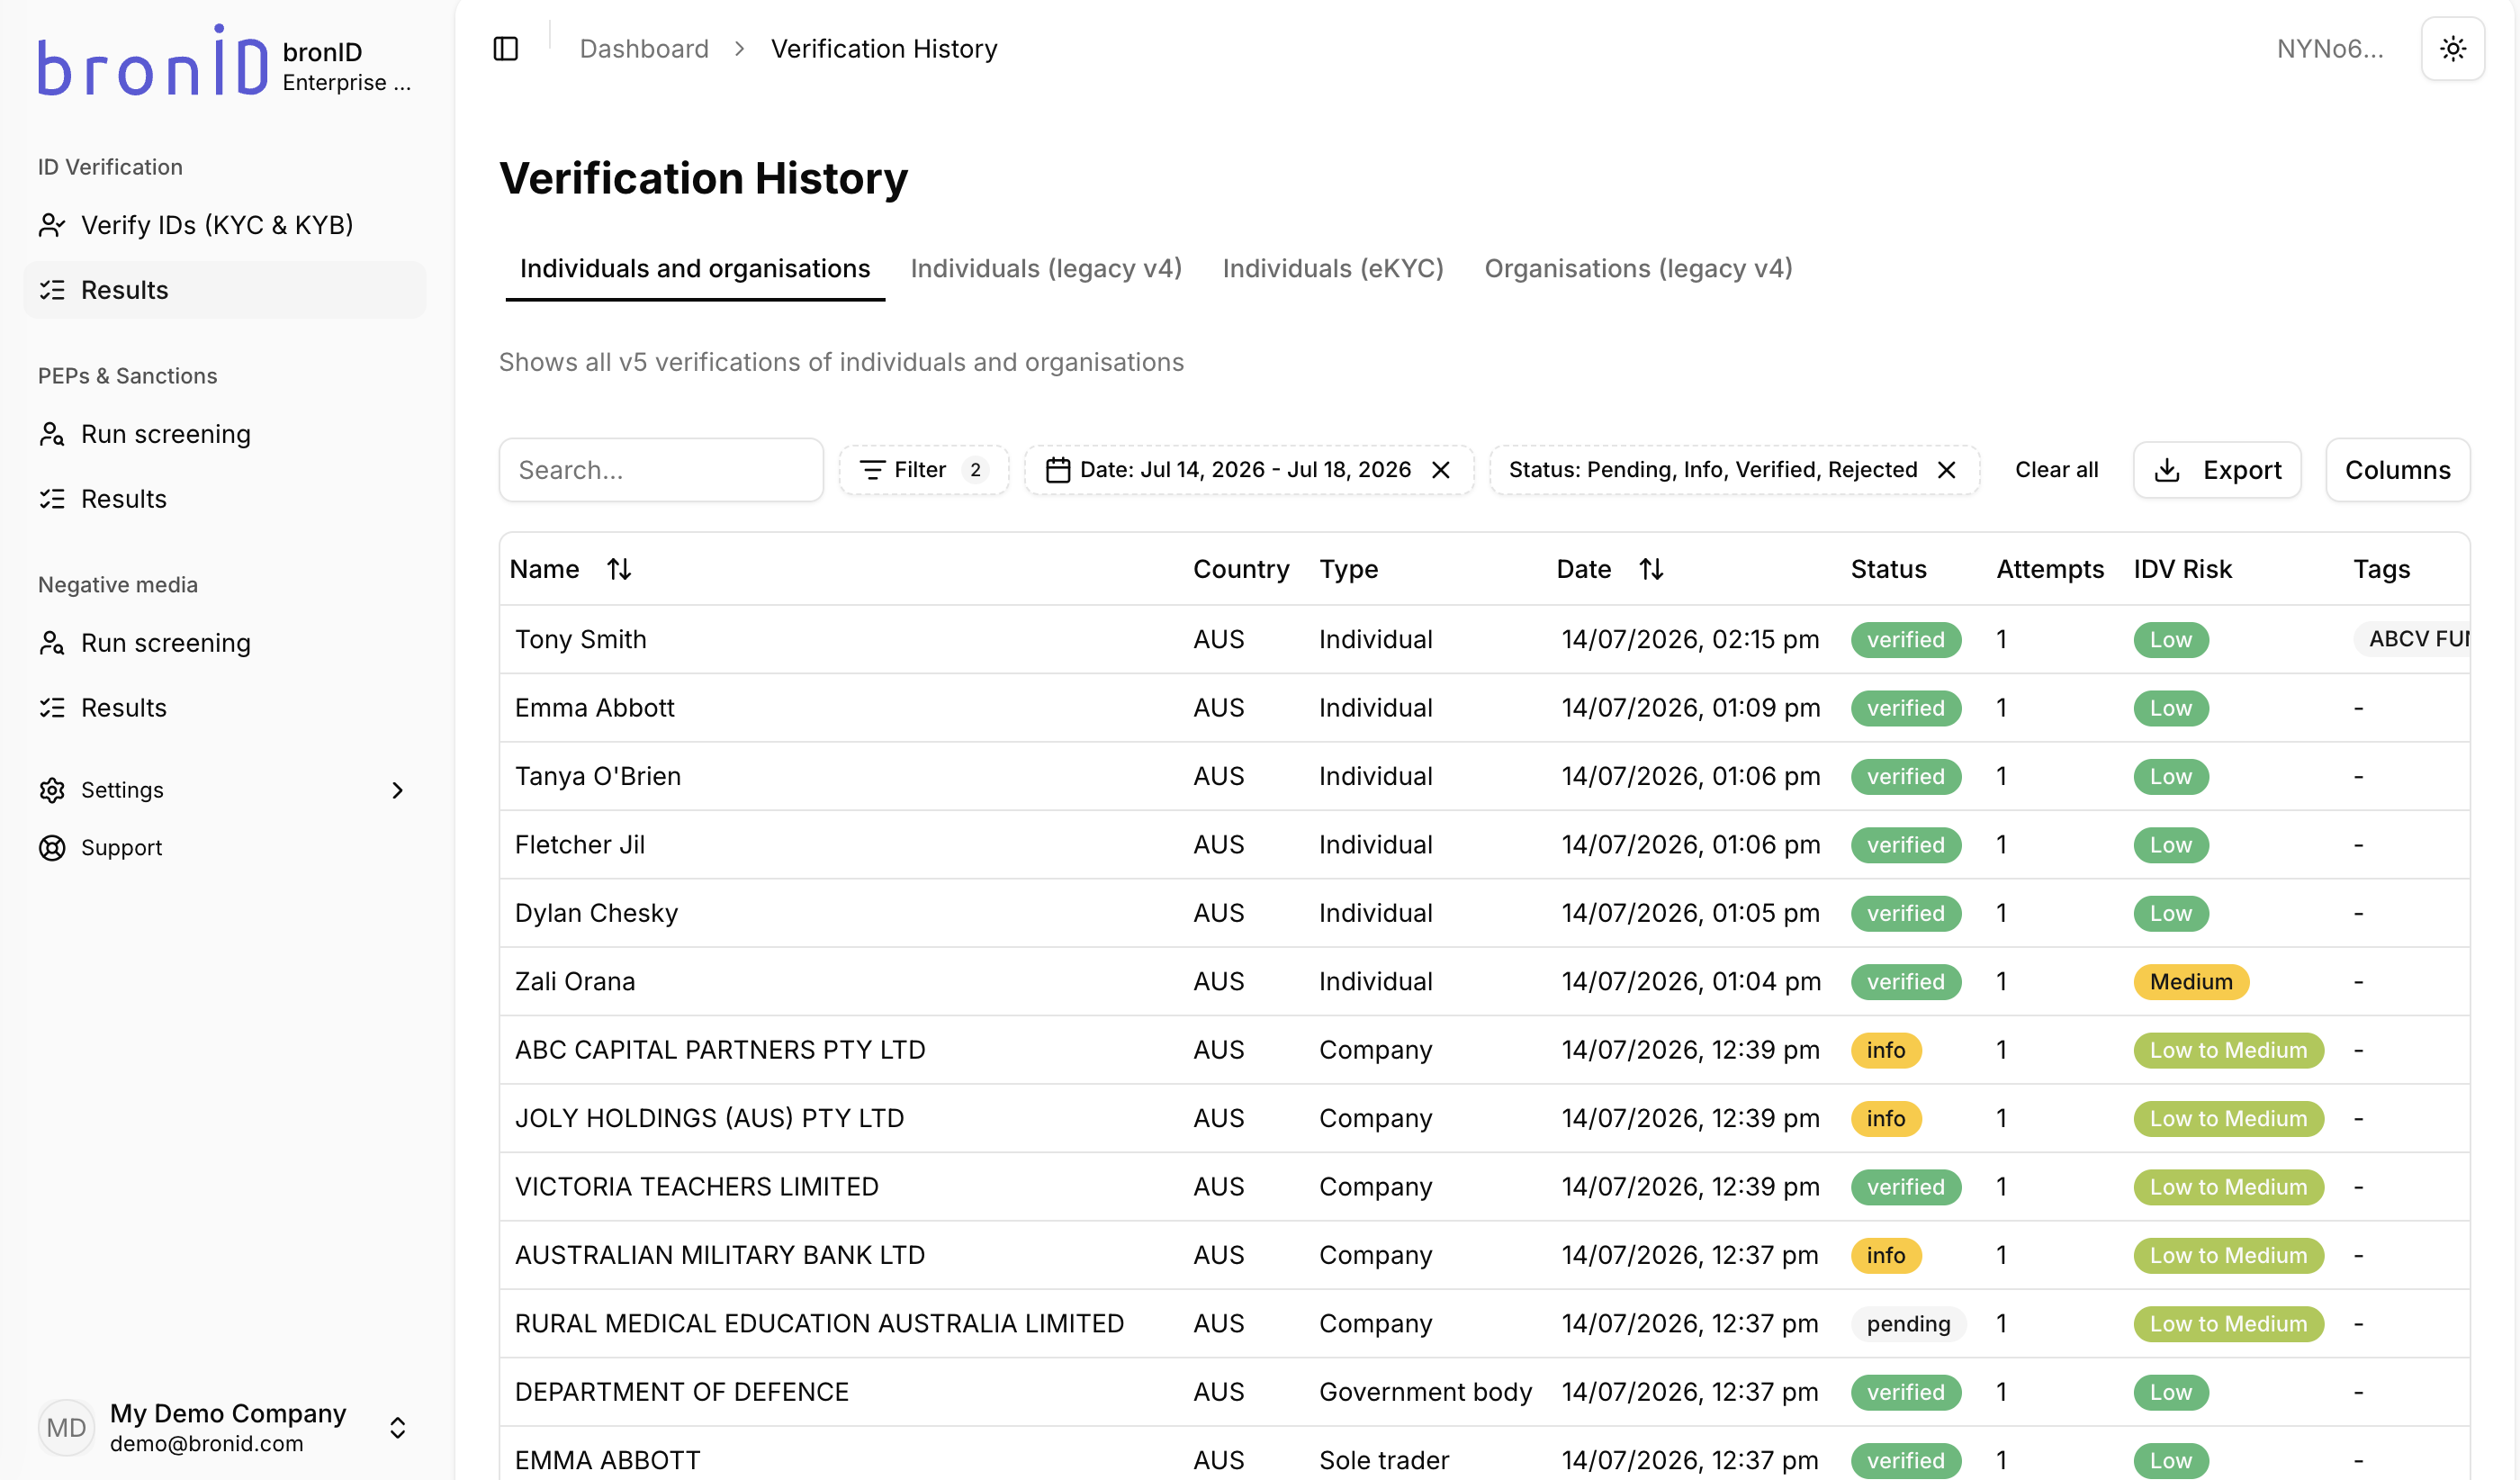Open RURAL MEDICAL EDUCATION AUSTRALIA LIMITED row
Viewport: 2520px width, 1480px height.
(1484, 1324)
